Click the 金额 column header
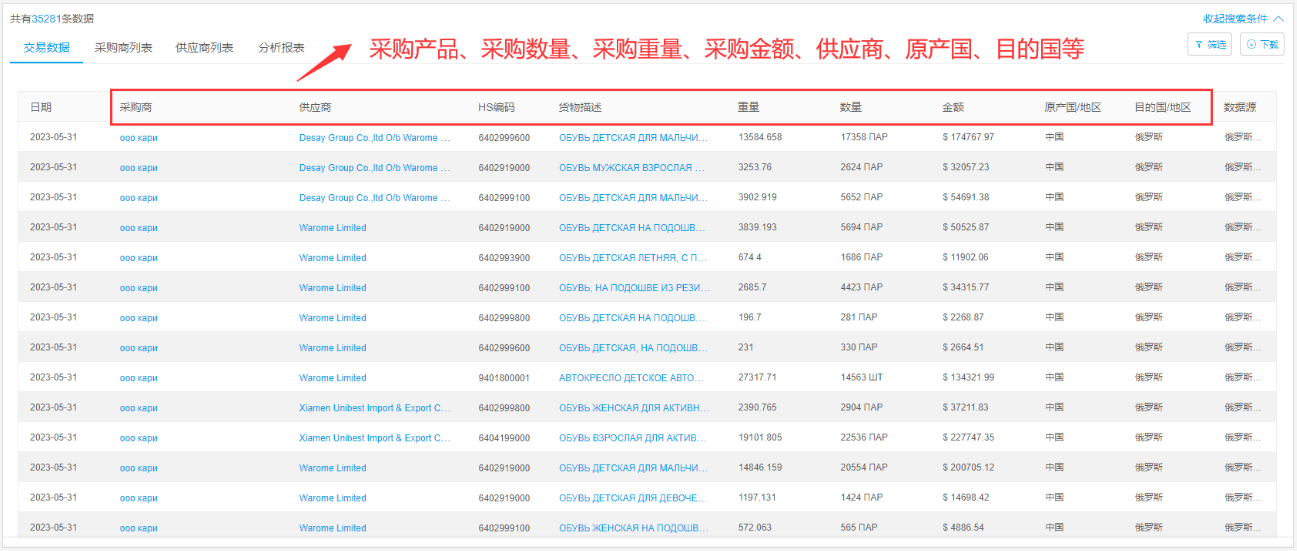1297x551 pixels. [x=952, y=107]
